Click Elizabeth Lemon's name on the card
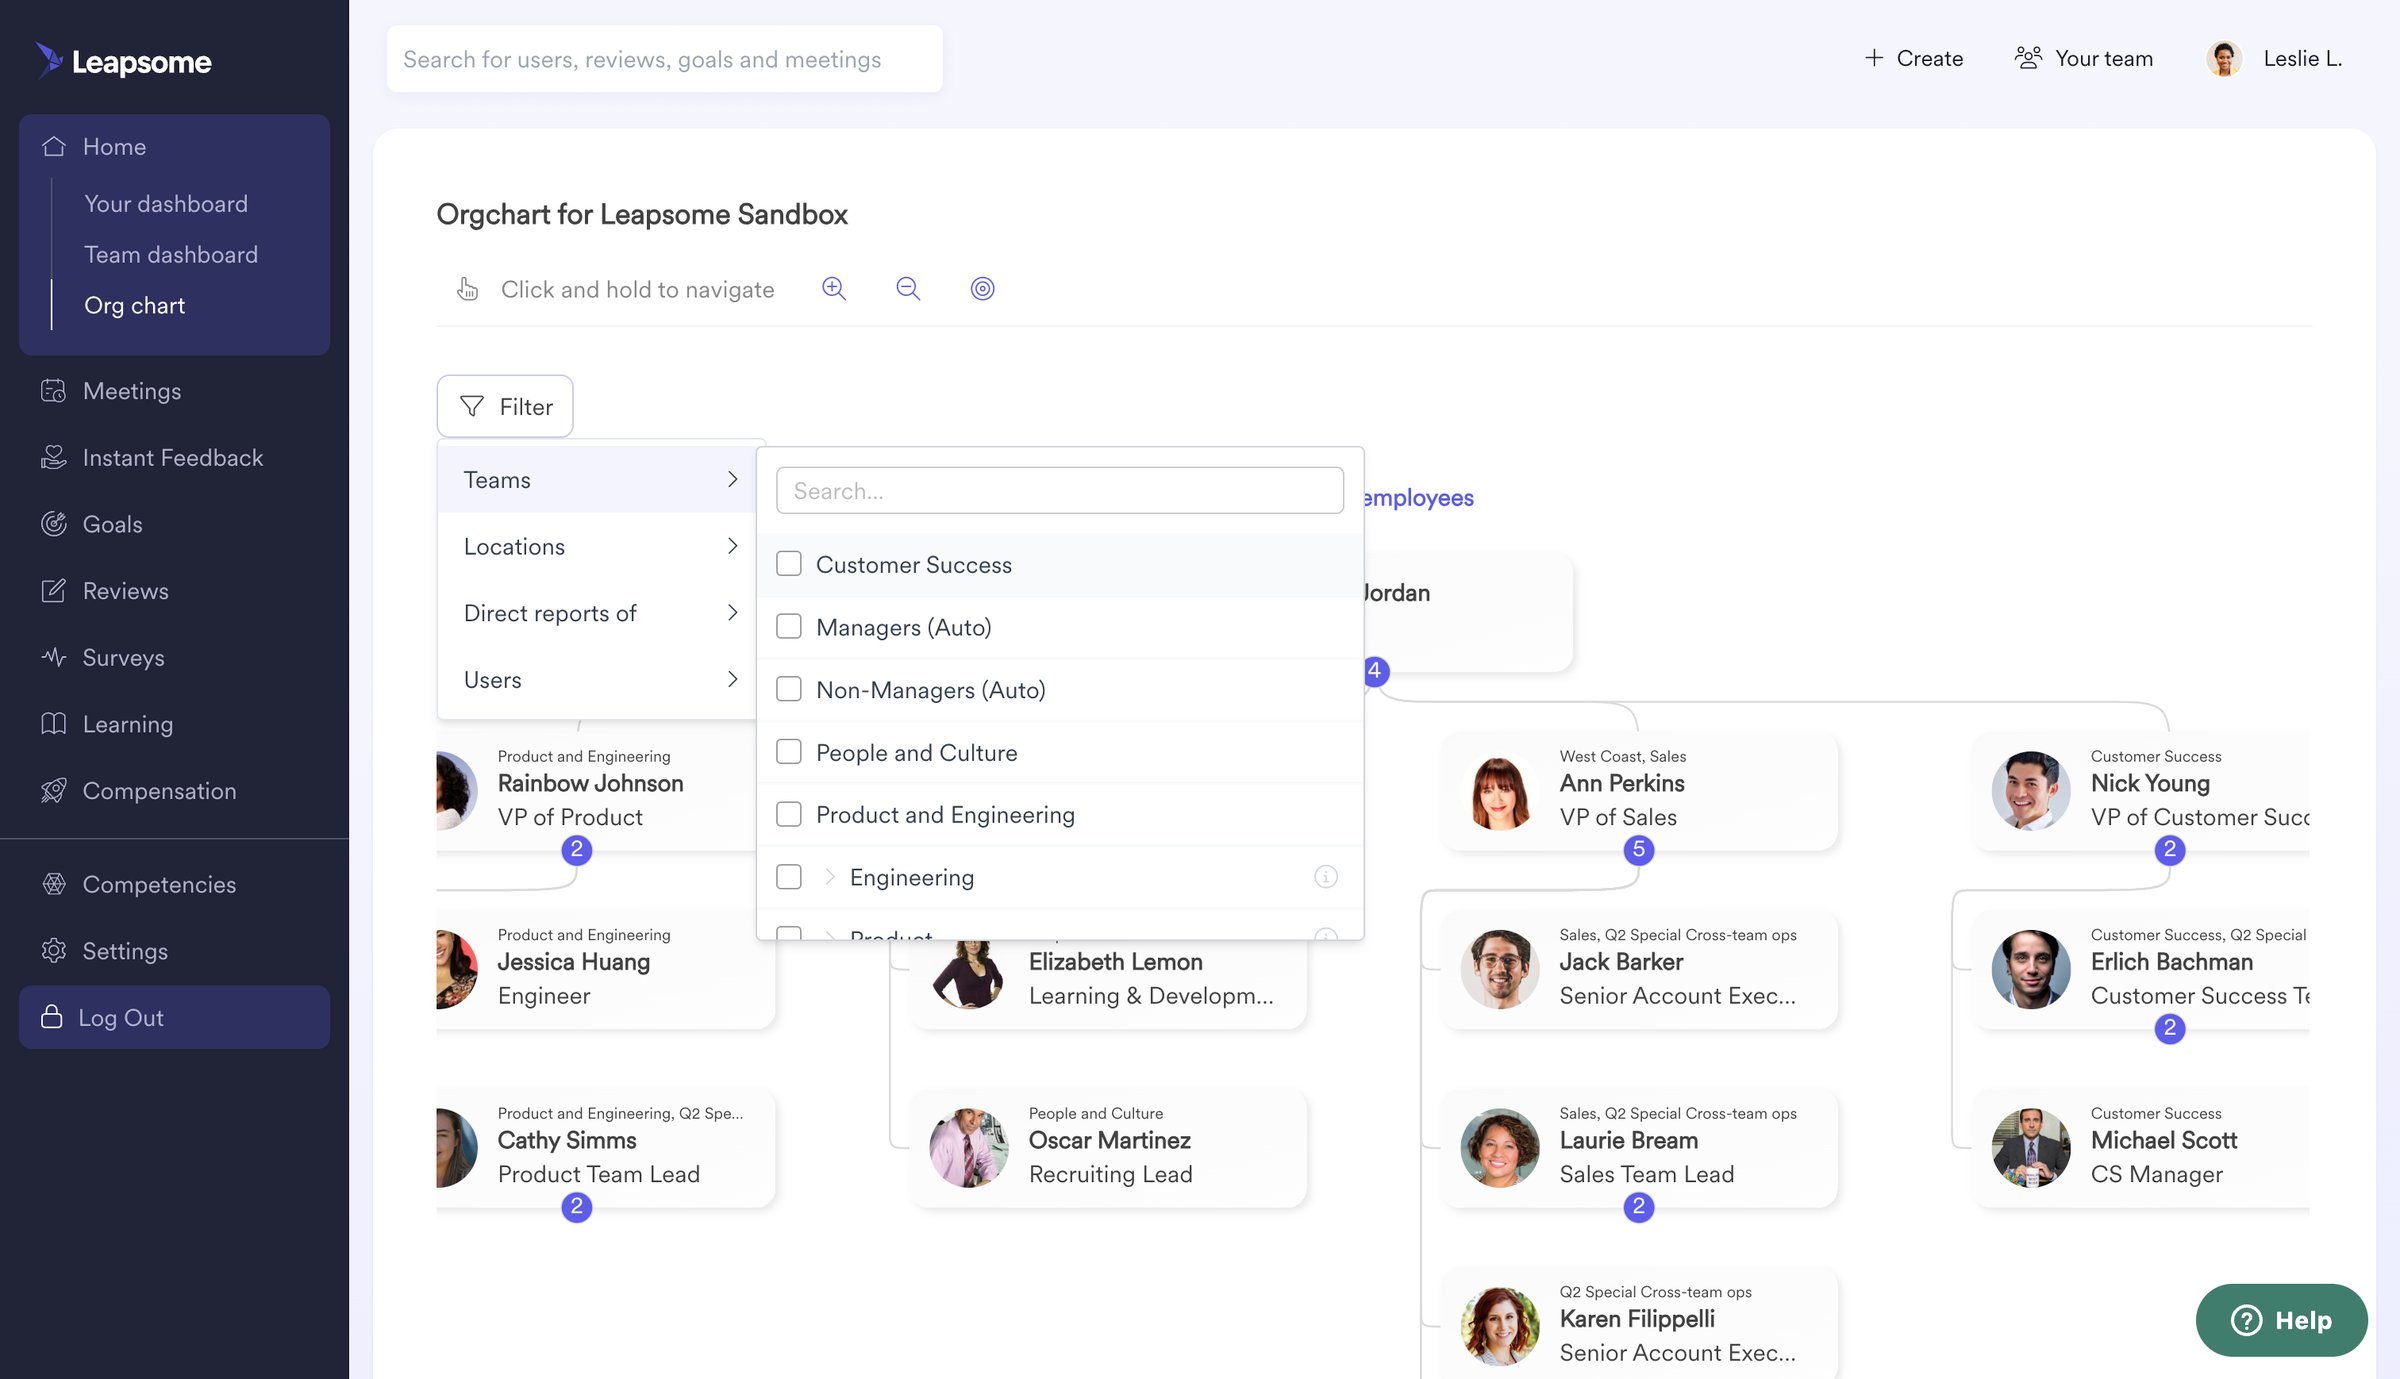Screen dimensions: 2400x1379 coord(1116,962)
